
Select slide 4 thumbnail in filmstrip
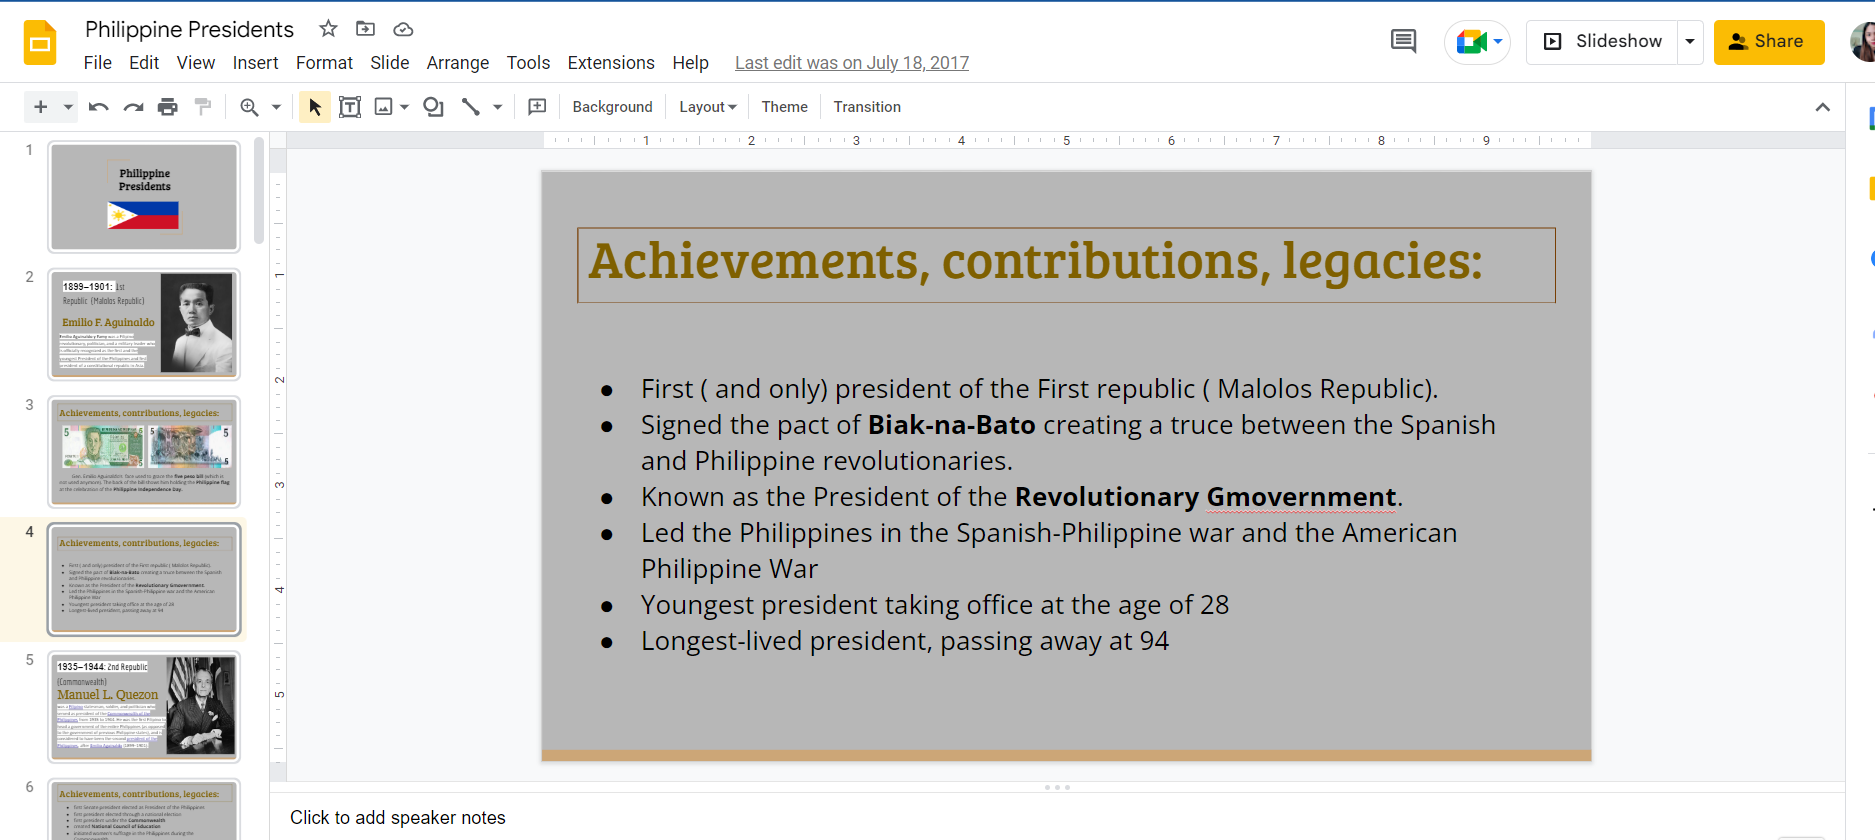[145, 580]
